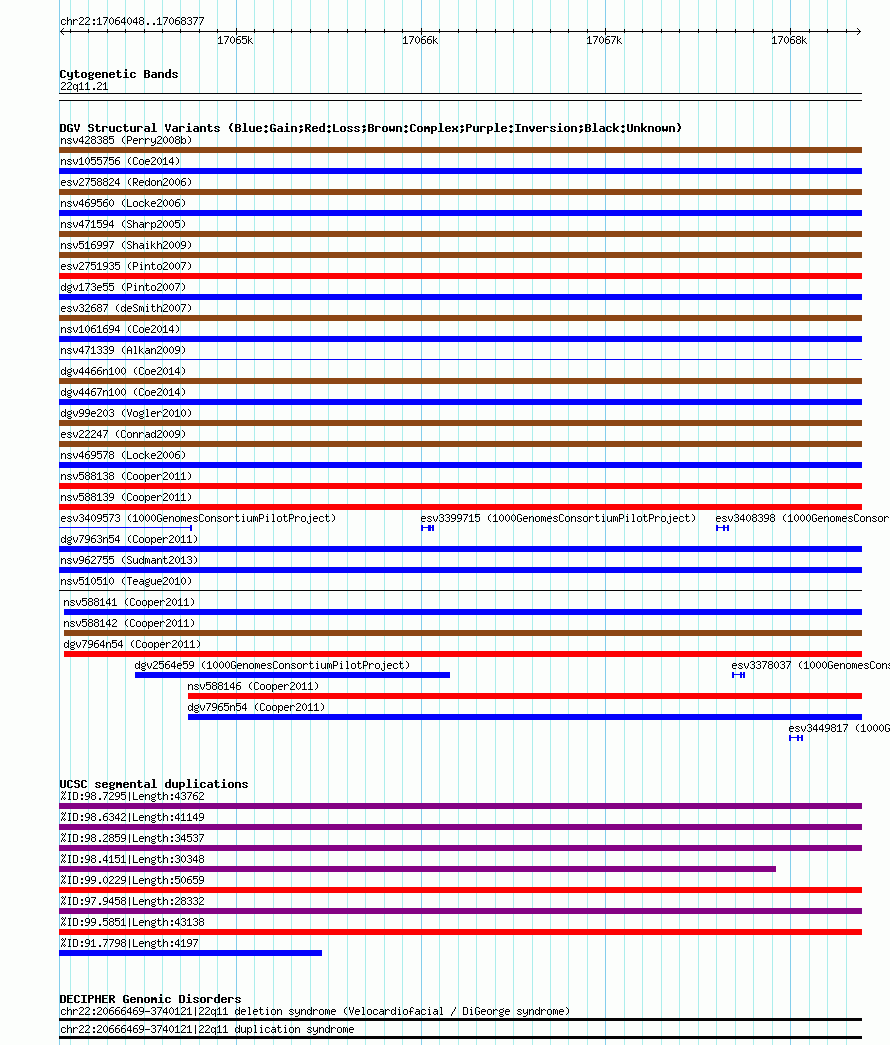890x1045 pixels.
Task: Select the dgv4467n100 (Coe2014) label
Action: pos(123,393)
